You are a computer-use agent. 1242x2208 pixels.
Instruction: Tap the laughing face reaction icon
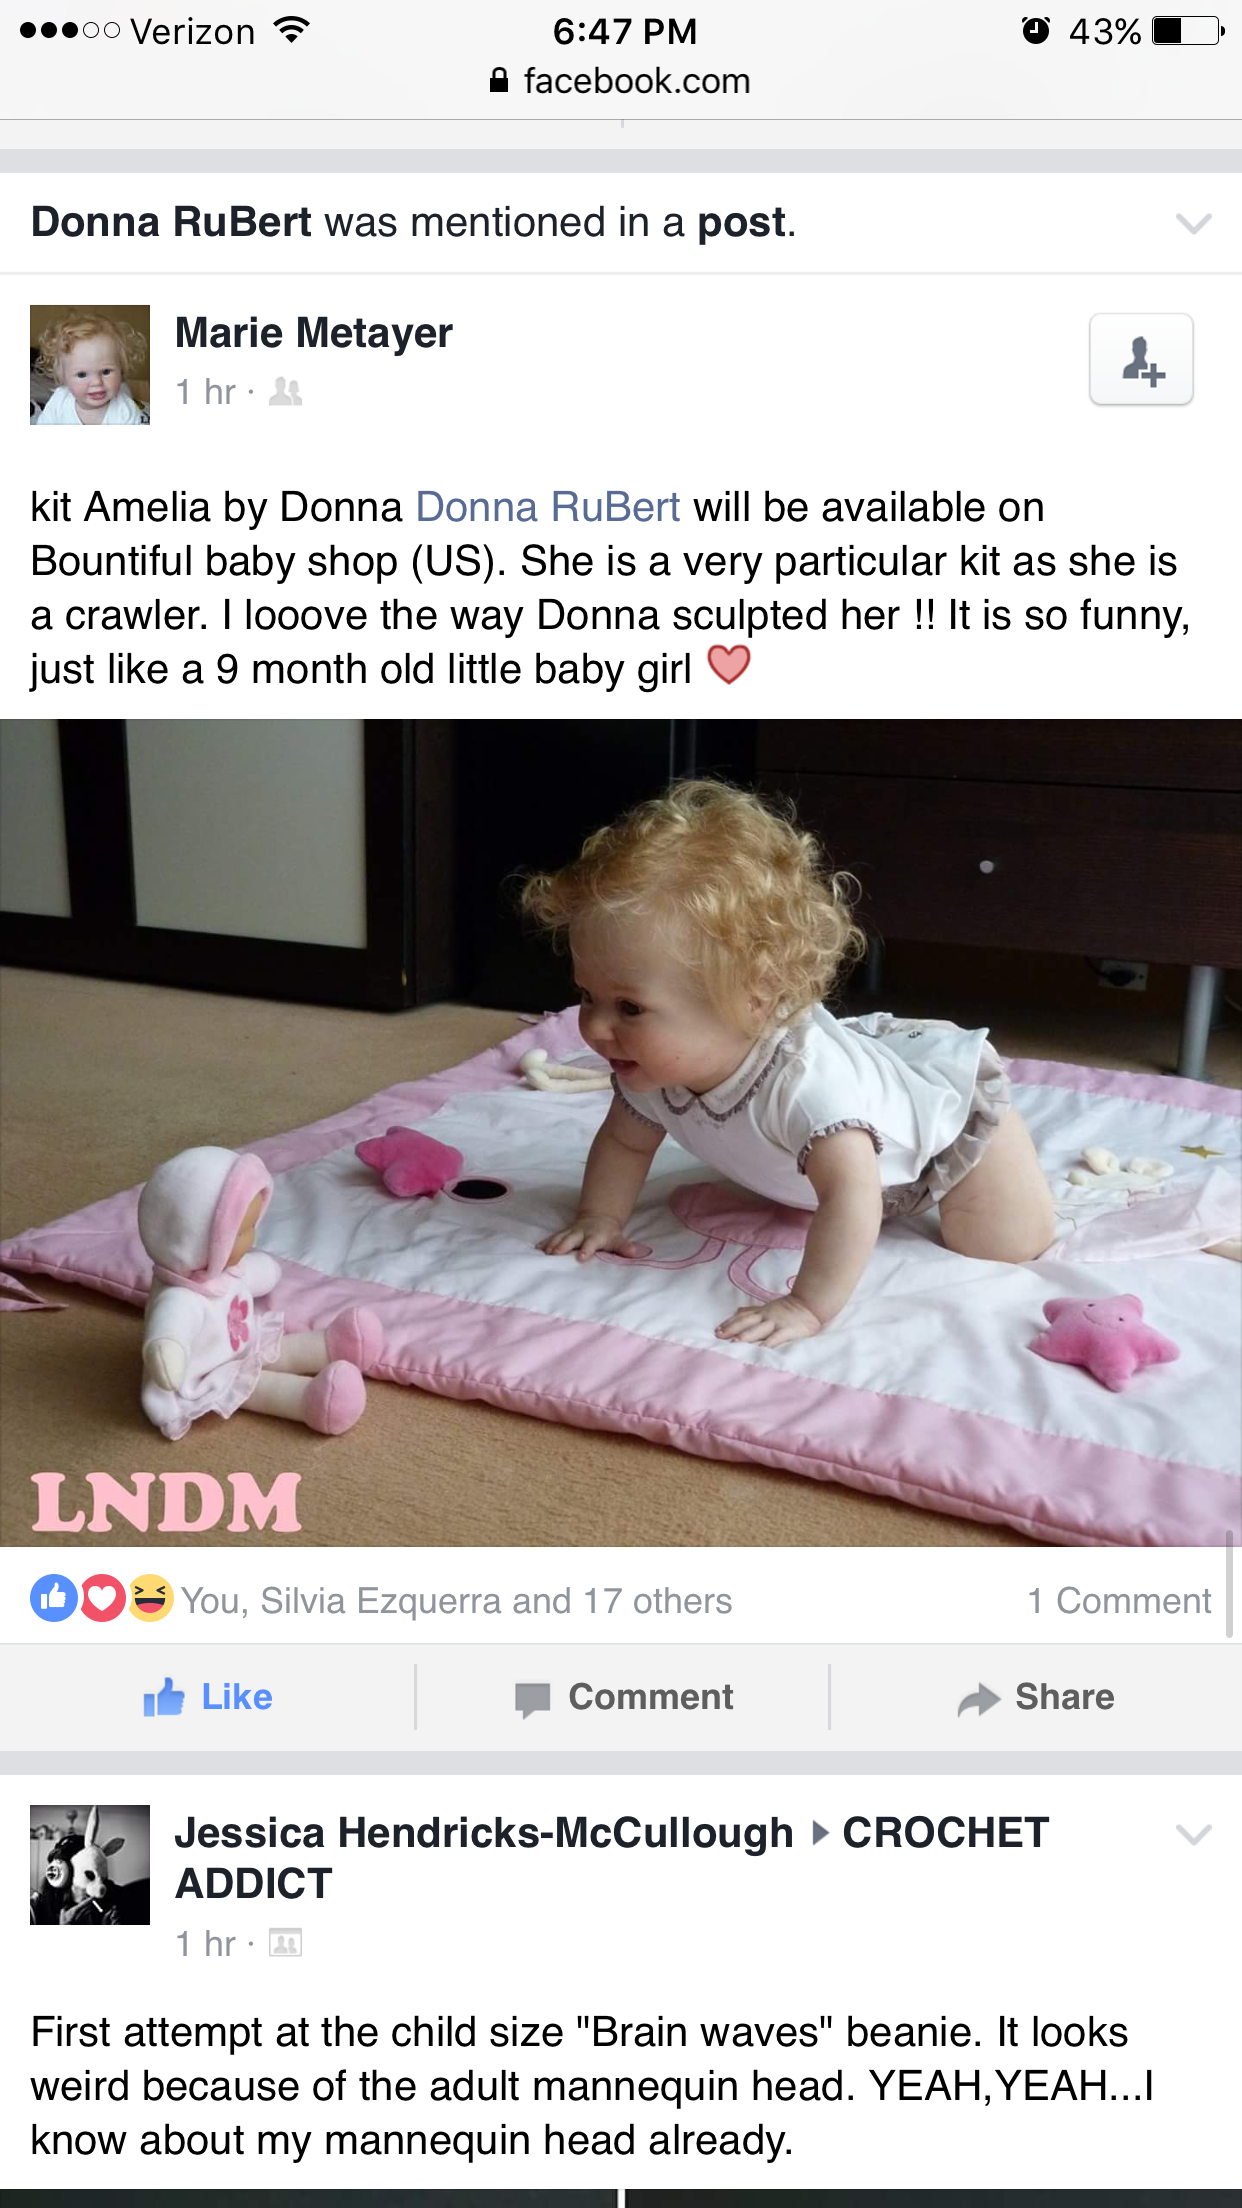click(150, 1598)
